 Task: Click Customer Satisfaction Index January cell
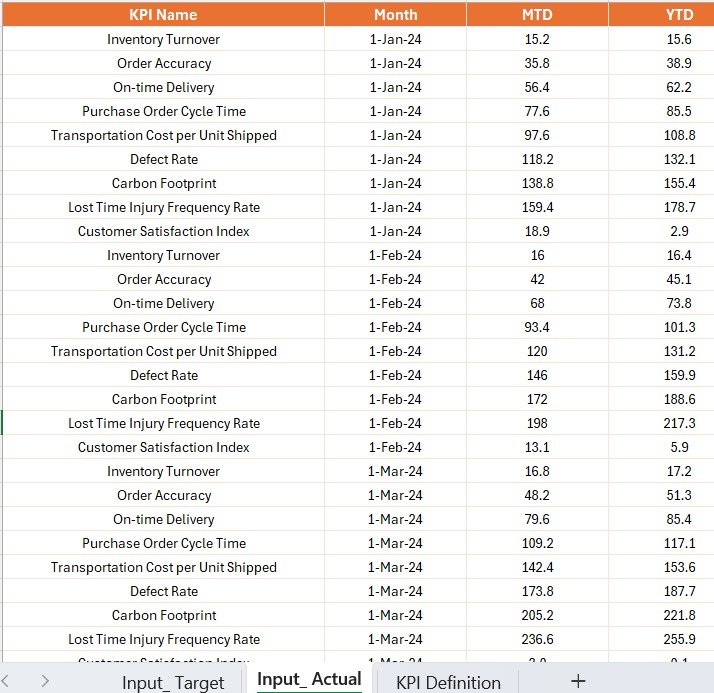pos(163,231)
